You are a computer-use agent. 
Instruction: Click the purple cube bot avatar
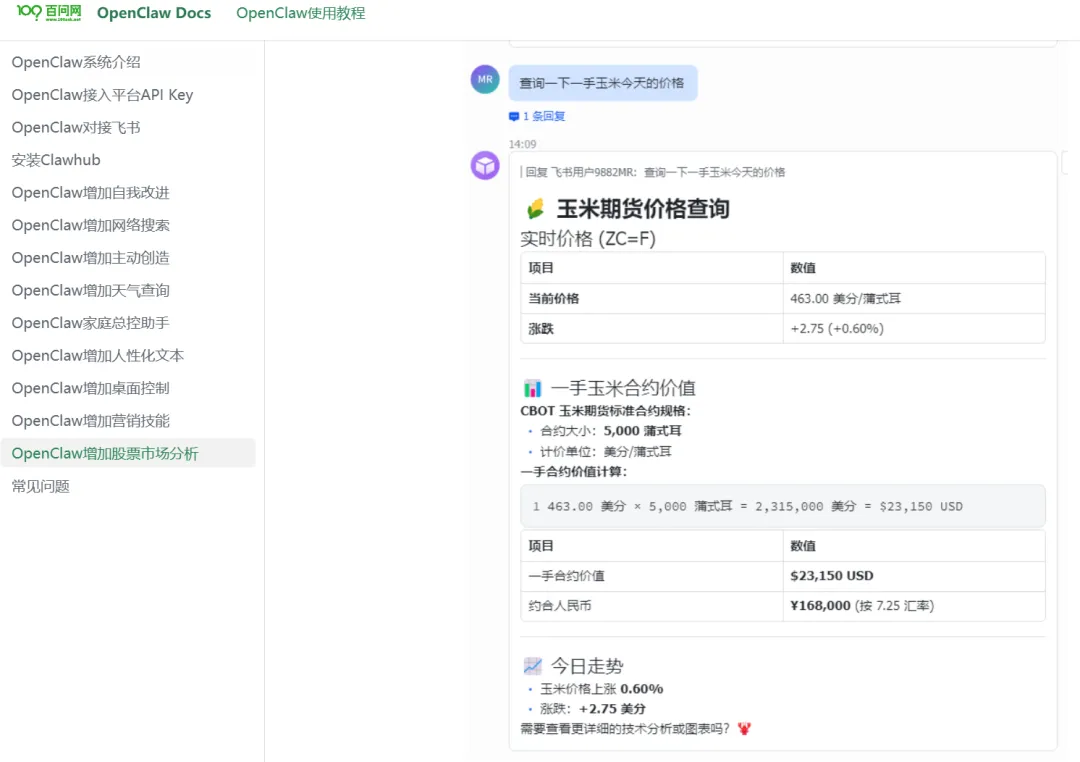(x=485, y=165)
